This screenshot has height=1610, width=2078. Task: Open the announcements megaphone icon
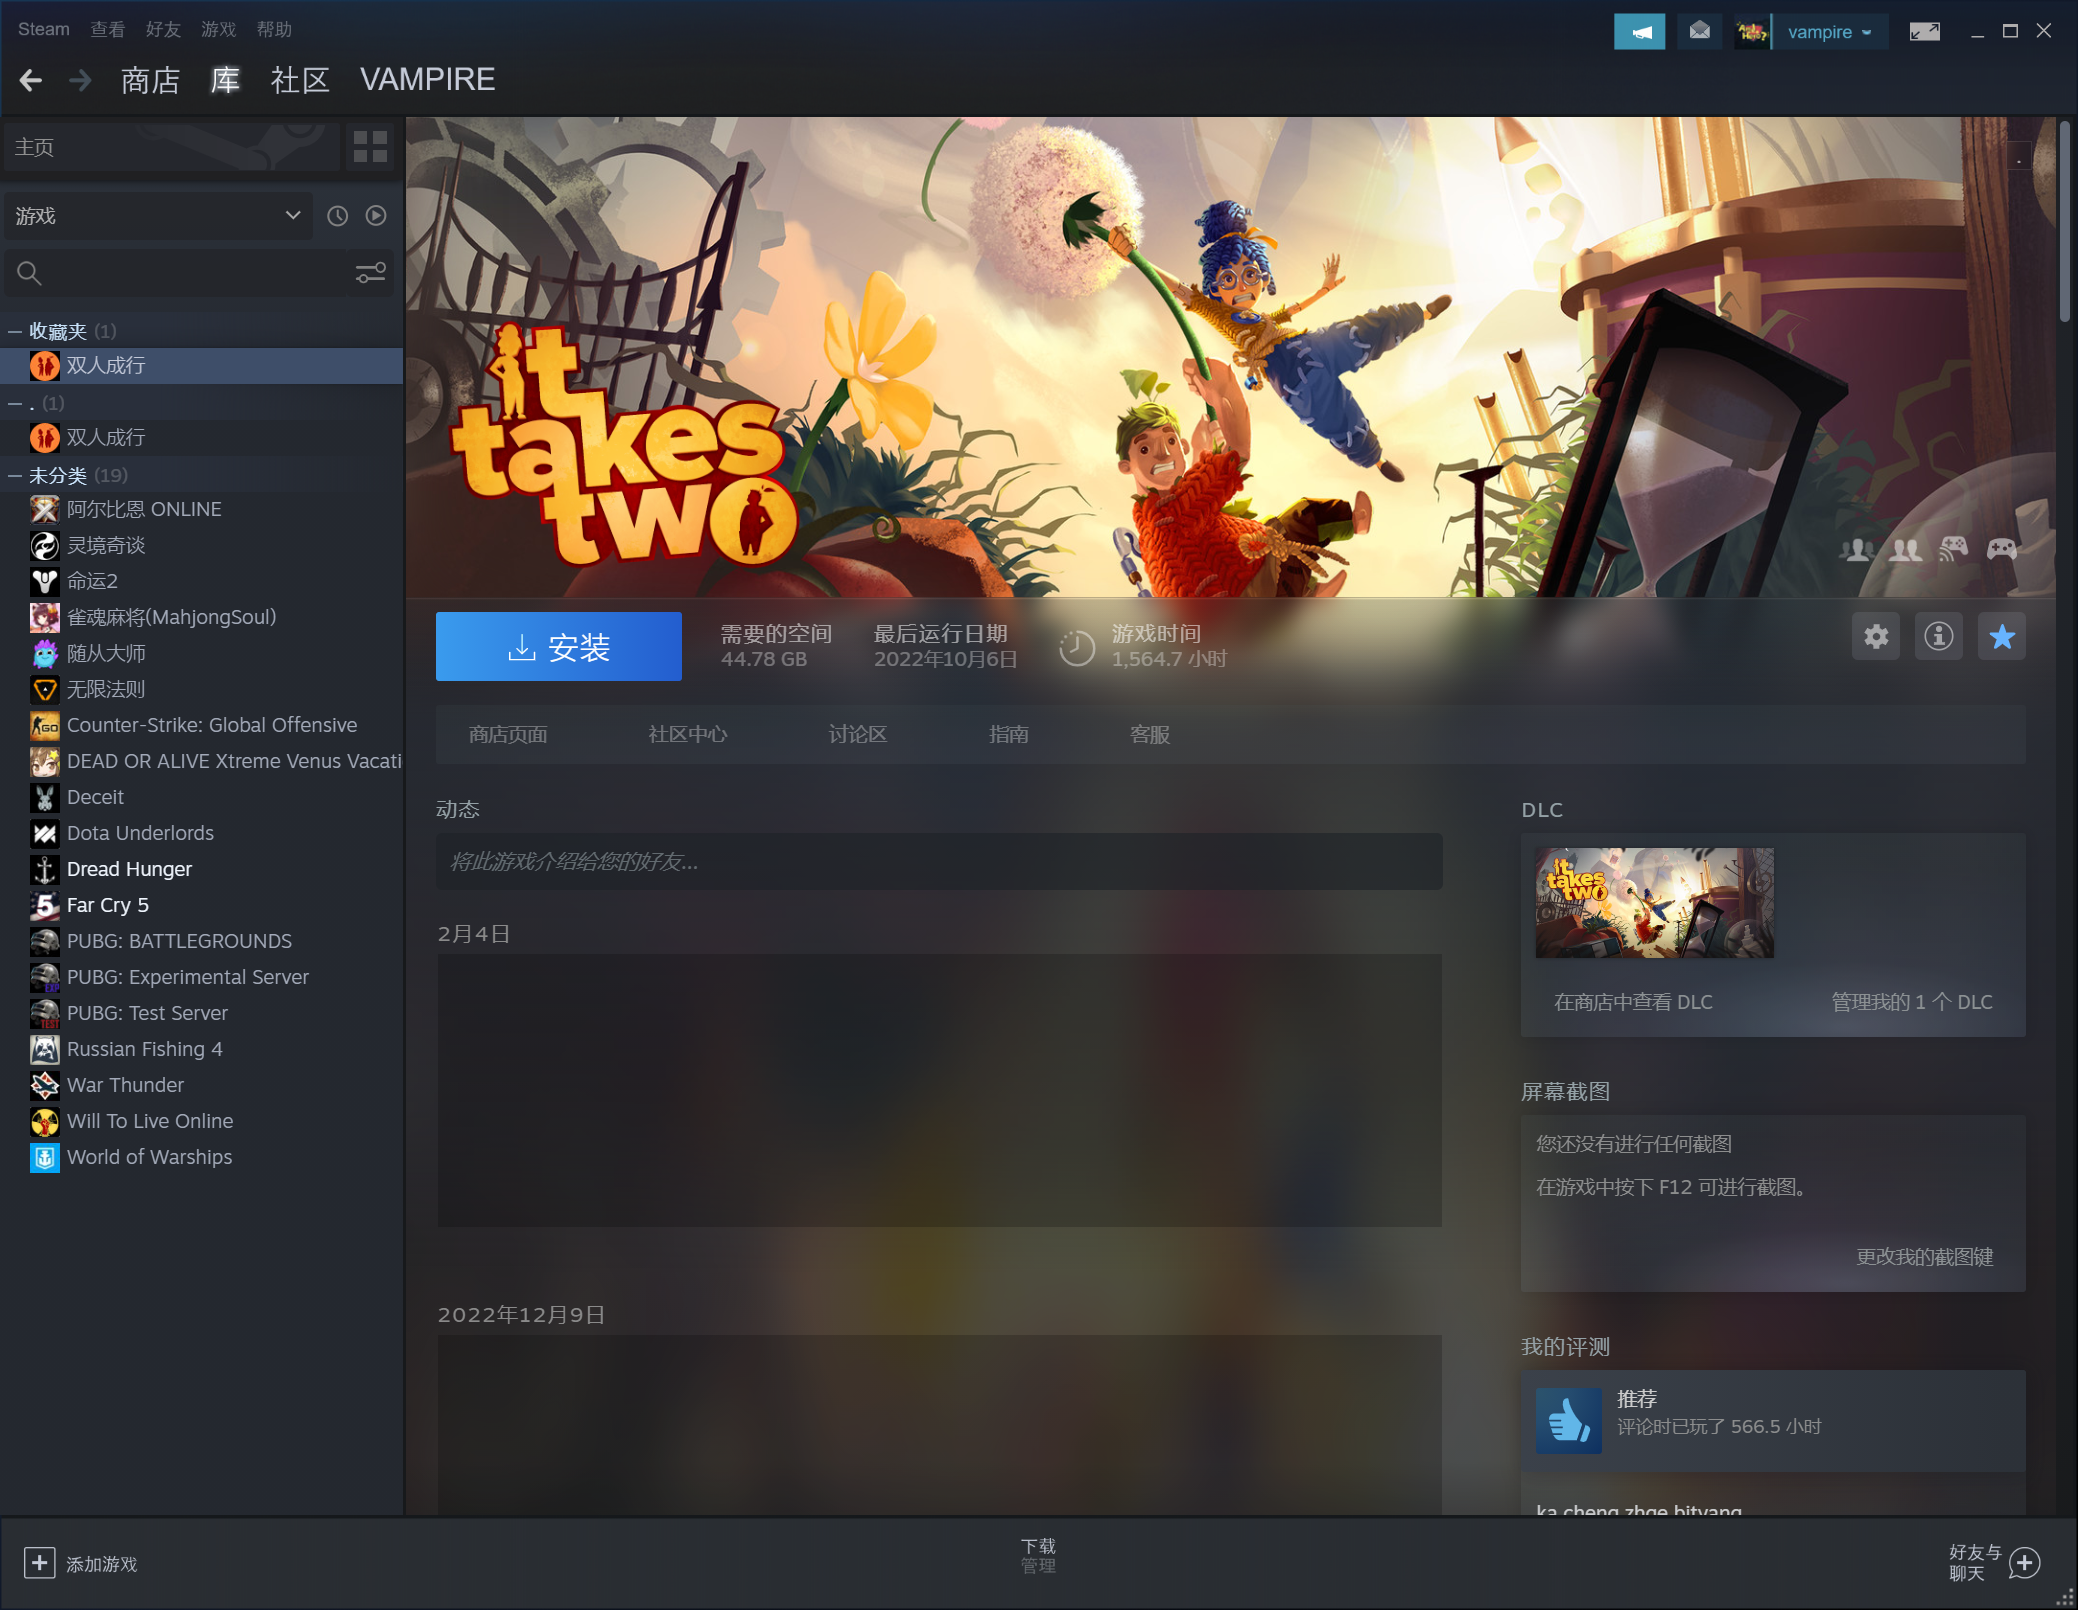[x=1639, y=31]
